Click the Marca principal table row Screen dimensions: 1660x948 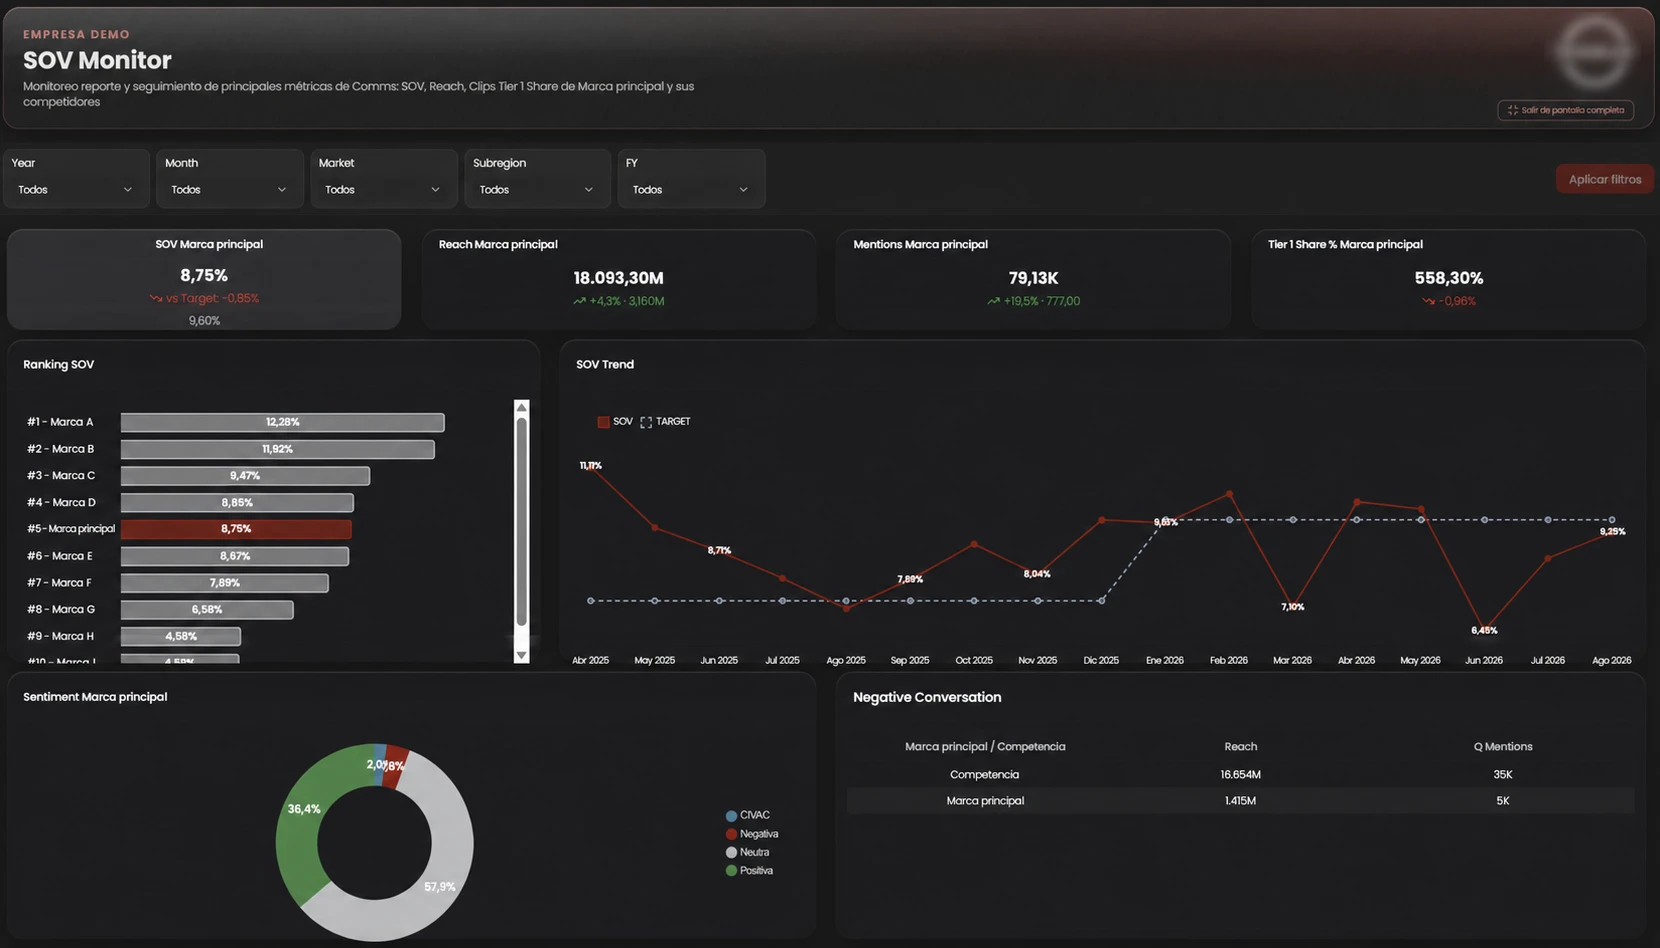click(x=1240, y=801)
